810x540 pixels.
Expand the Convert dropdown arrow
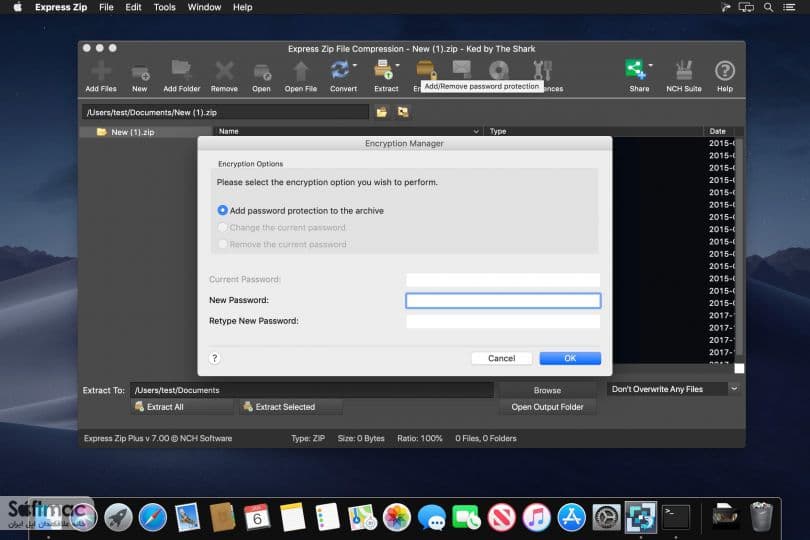coord(355,66)
